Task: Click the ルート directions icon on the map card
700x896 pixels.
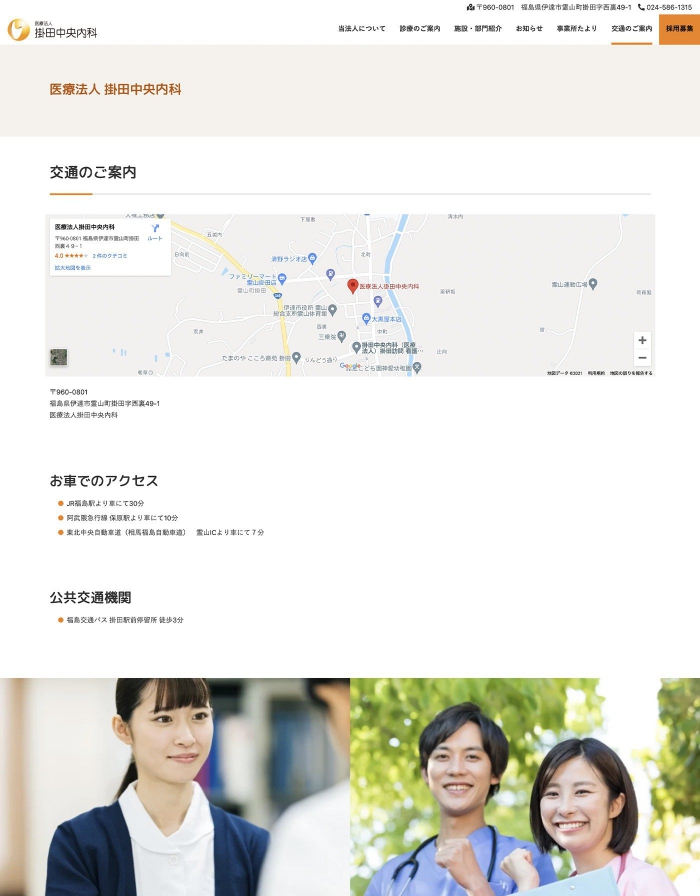Action: coord(155,231)
